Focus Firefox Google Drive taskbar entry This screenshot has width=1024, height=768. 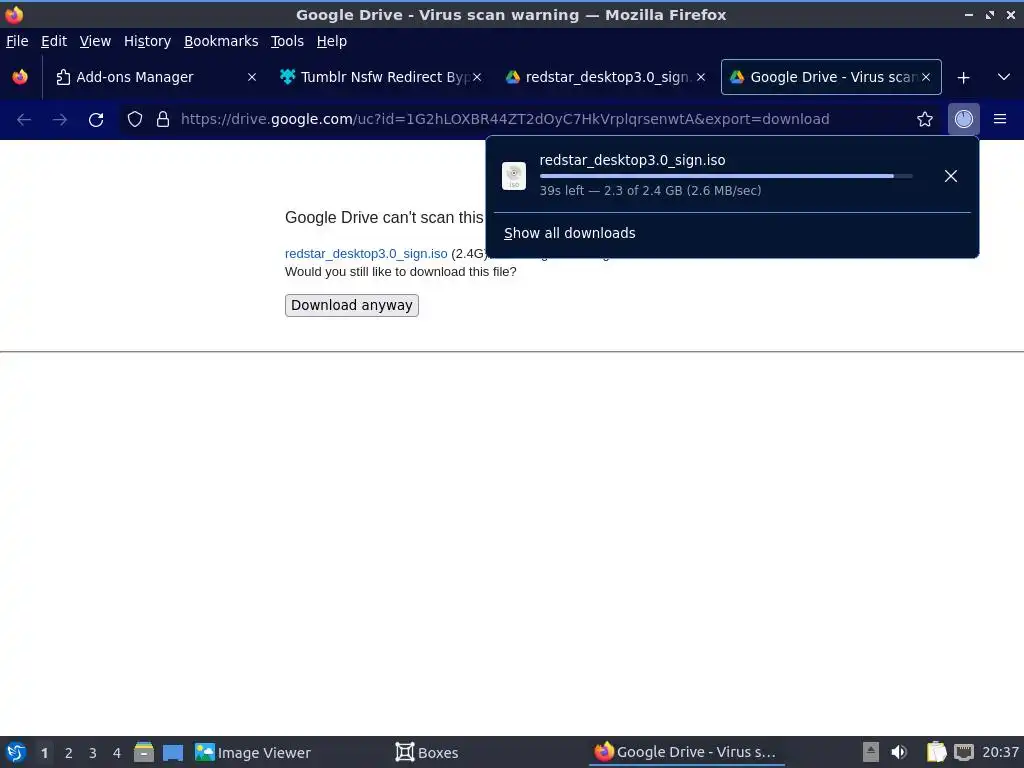686,752
